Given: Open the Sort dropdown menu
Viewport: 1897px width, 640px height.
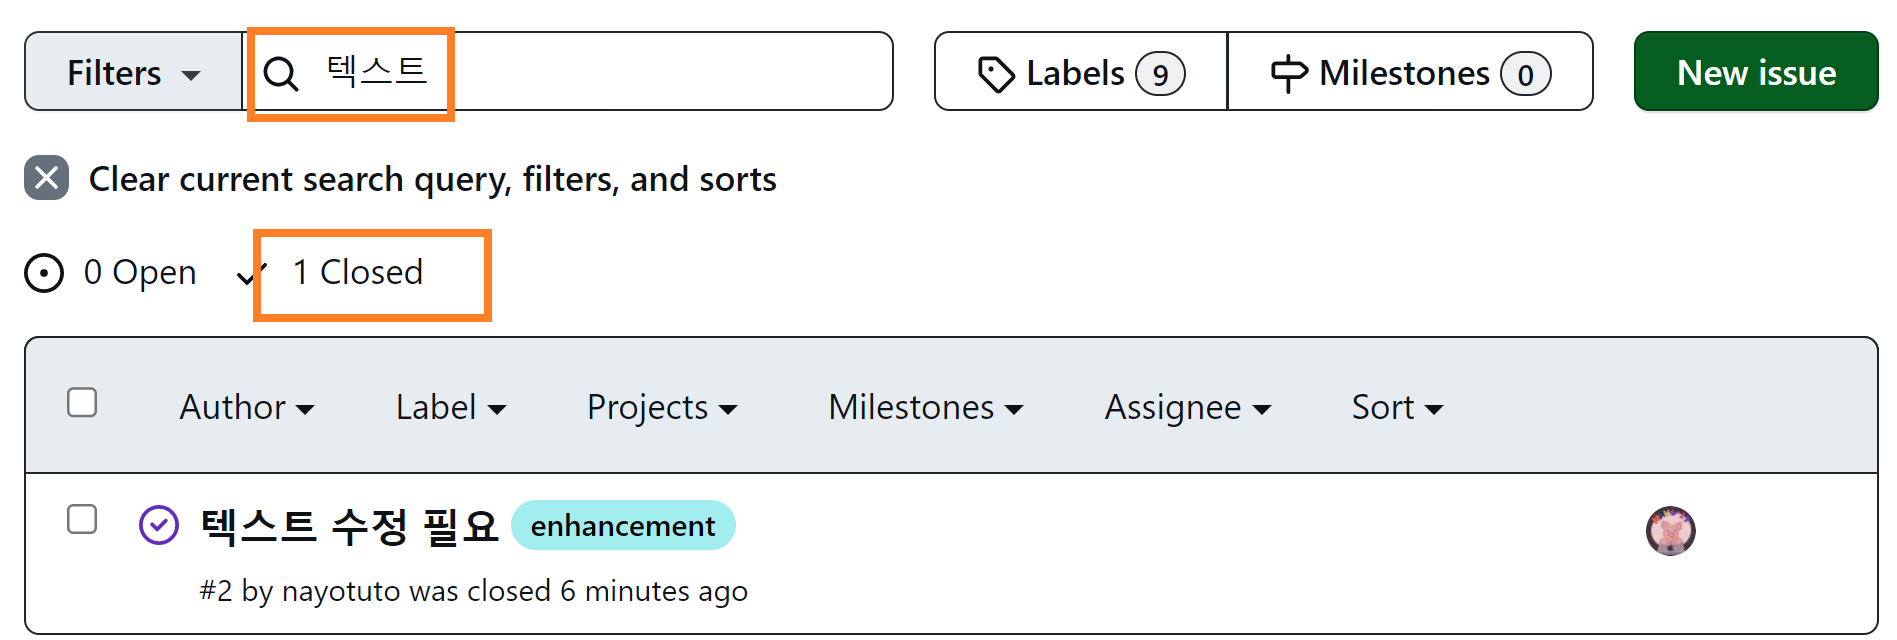Looking at the screenshot, I should [1396, 408].
